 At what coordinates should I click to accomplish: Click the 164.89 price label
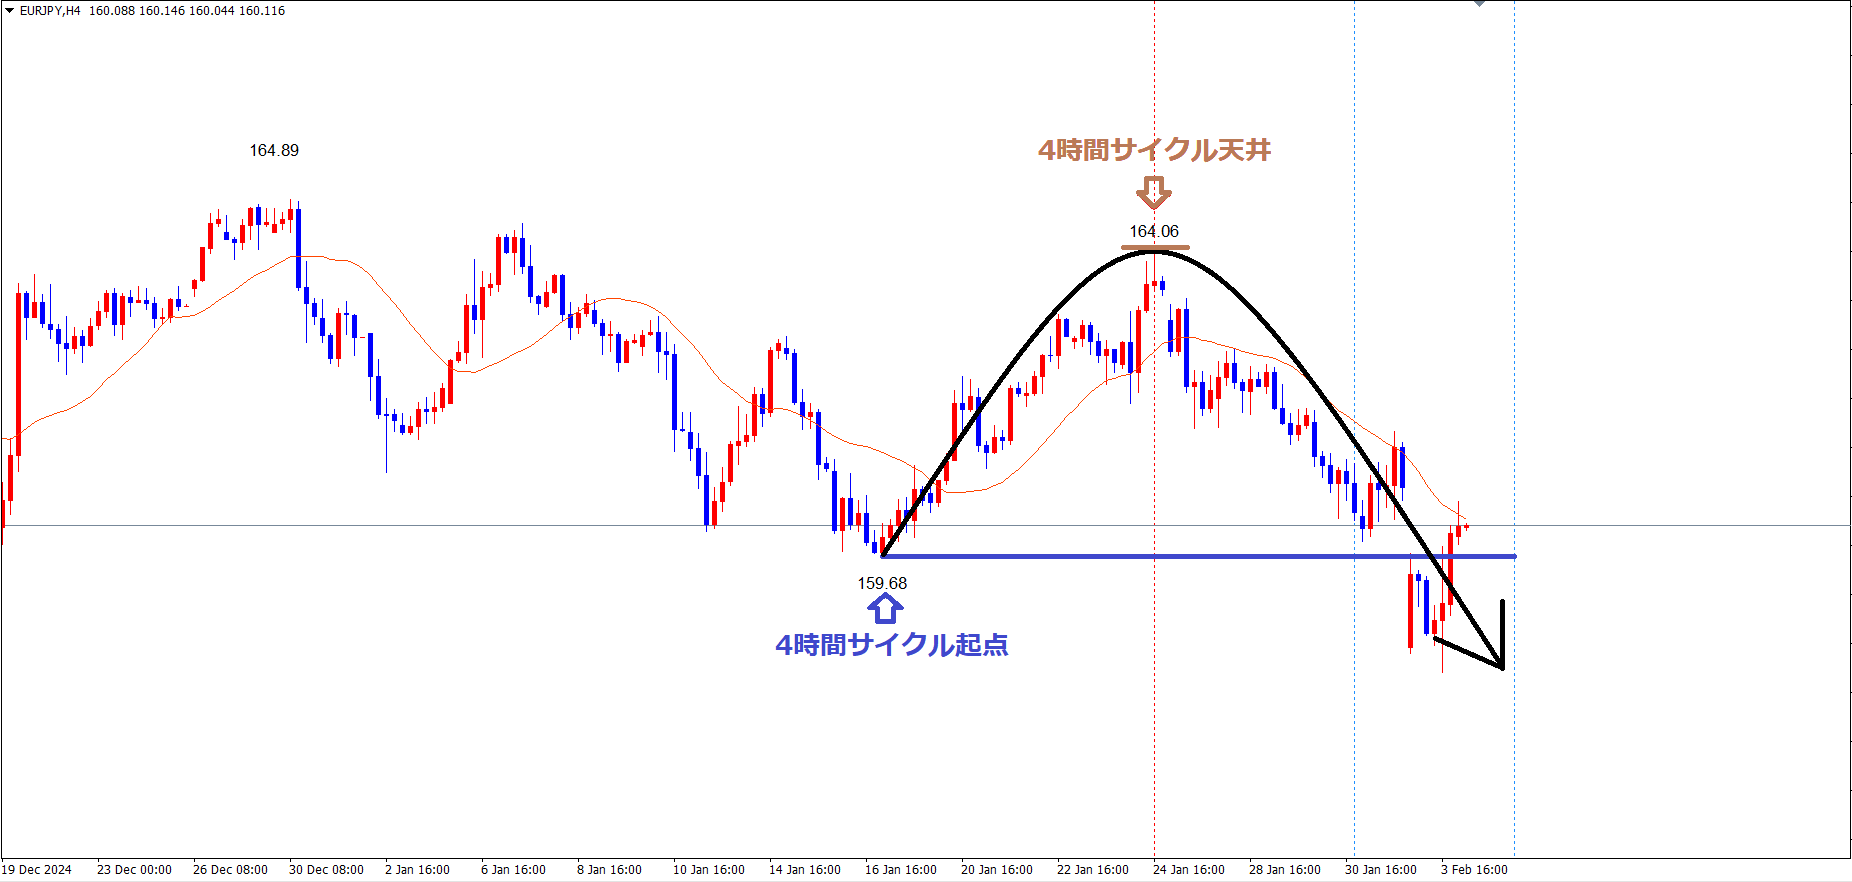click(x=274, y=151)
